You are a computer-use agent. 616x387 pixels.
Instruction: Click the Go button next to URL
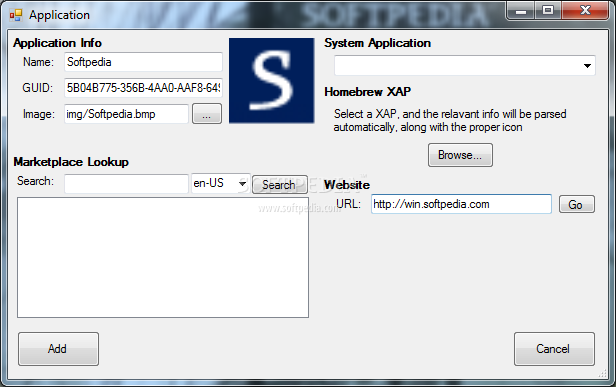tap(577, 204)
